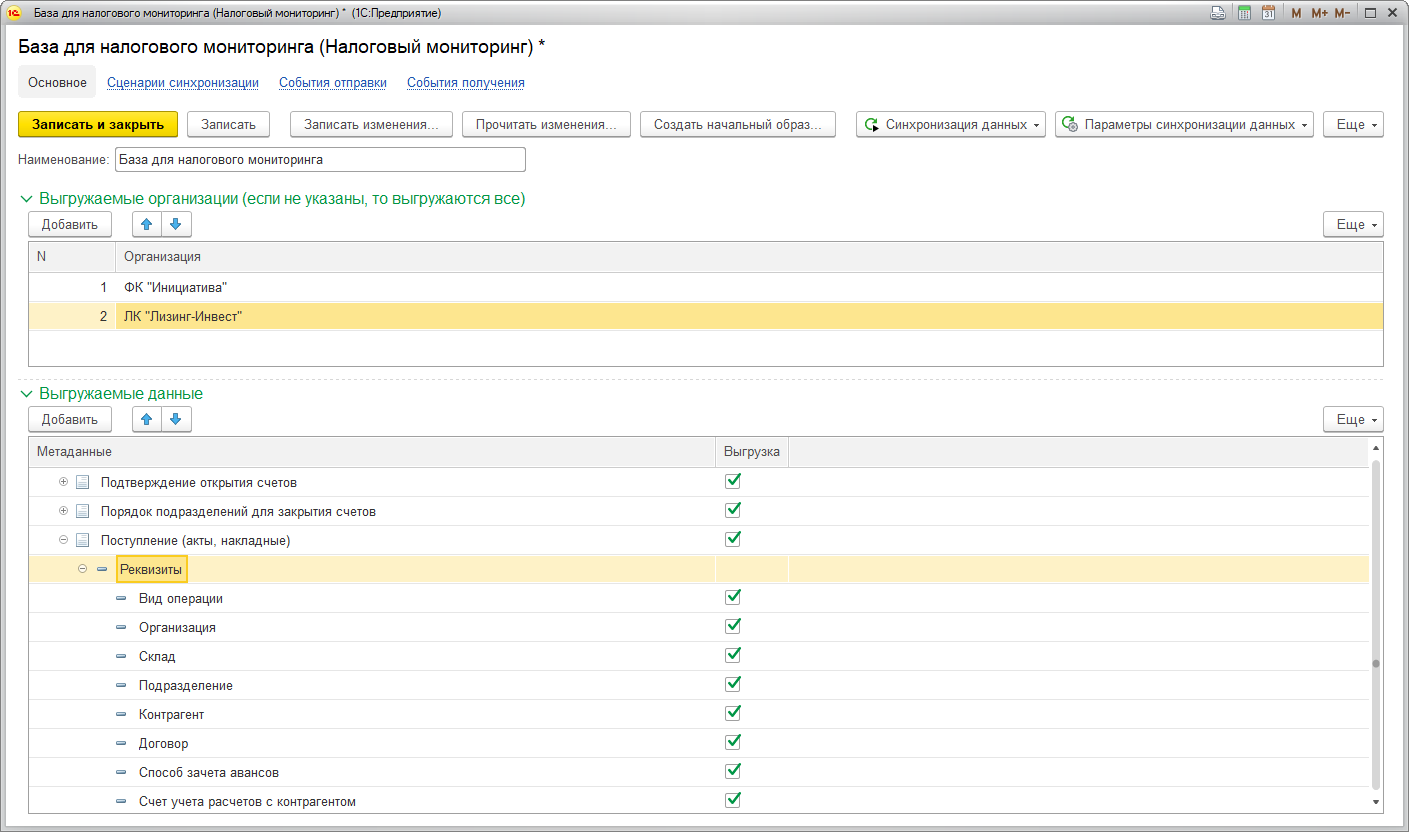Click the document icon of Поступление (акты, накладные)

pos(83,540)
